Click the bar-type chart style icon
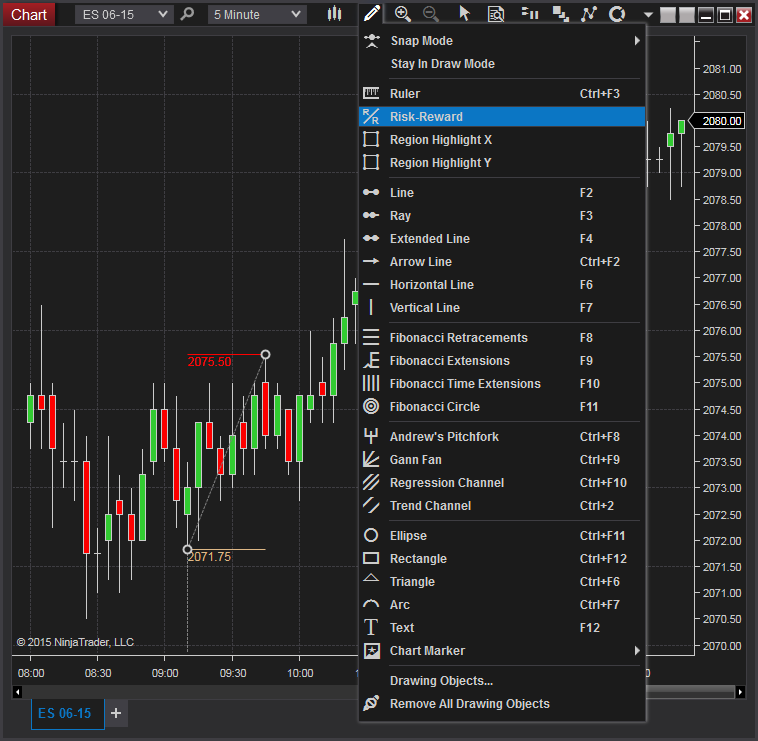758x741 pixels. tap(335, 14)
